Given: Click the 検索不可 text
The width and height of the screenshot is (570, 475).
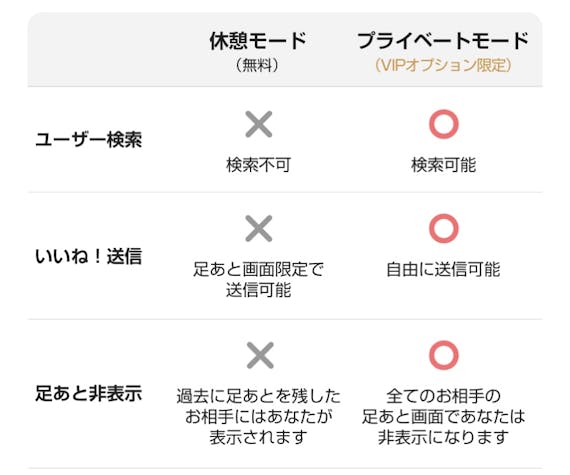Looking at the screenshot, I should coord(258,165).
